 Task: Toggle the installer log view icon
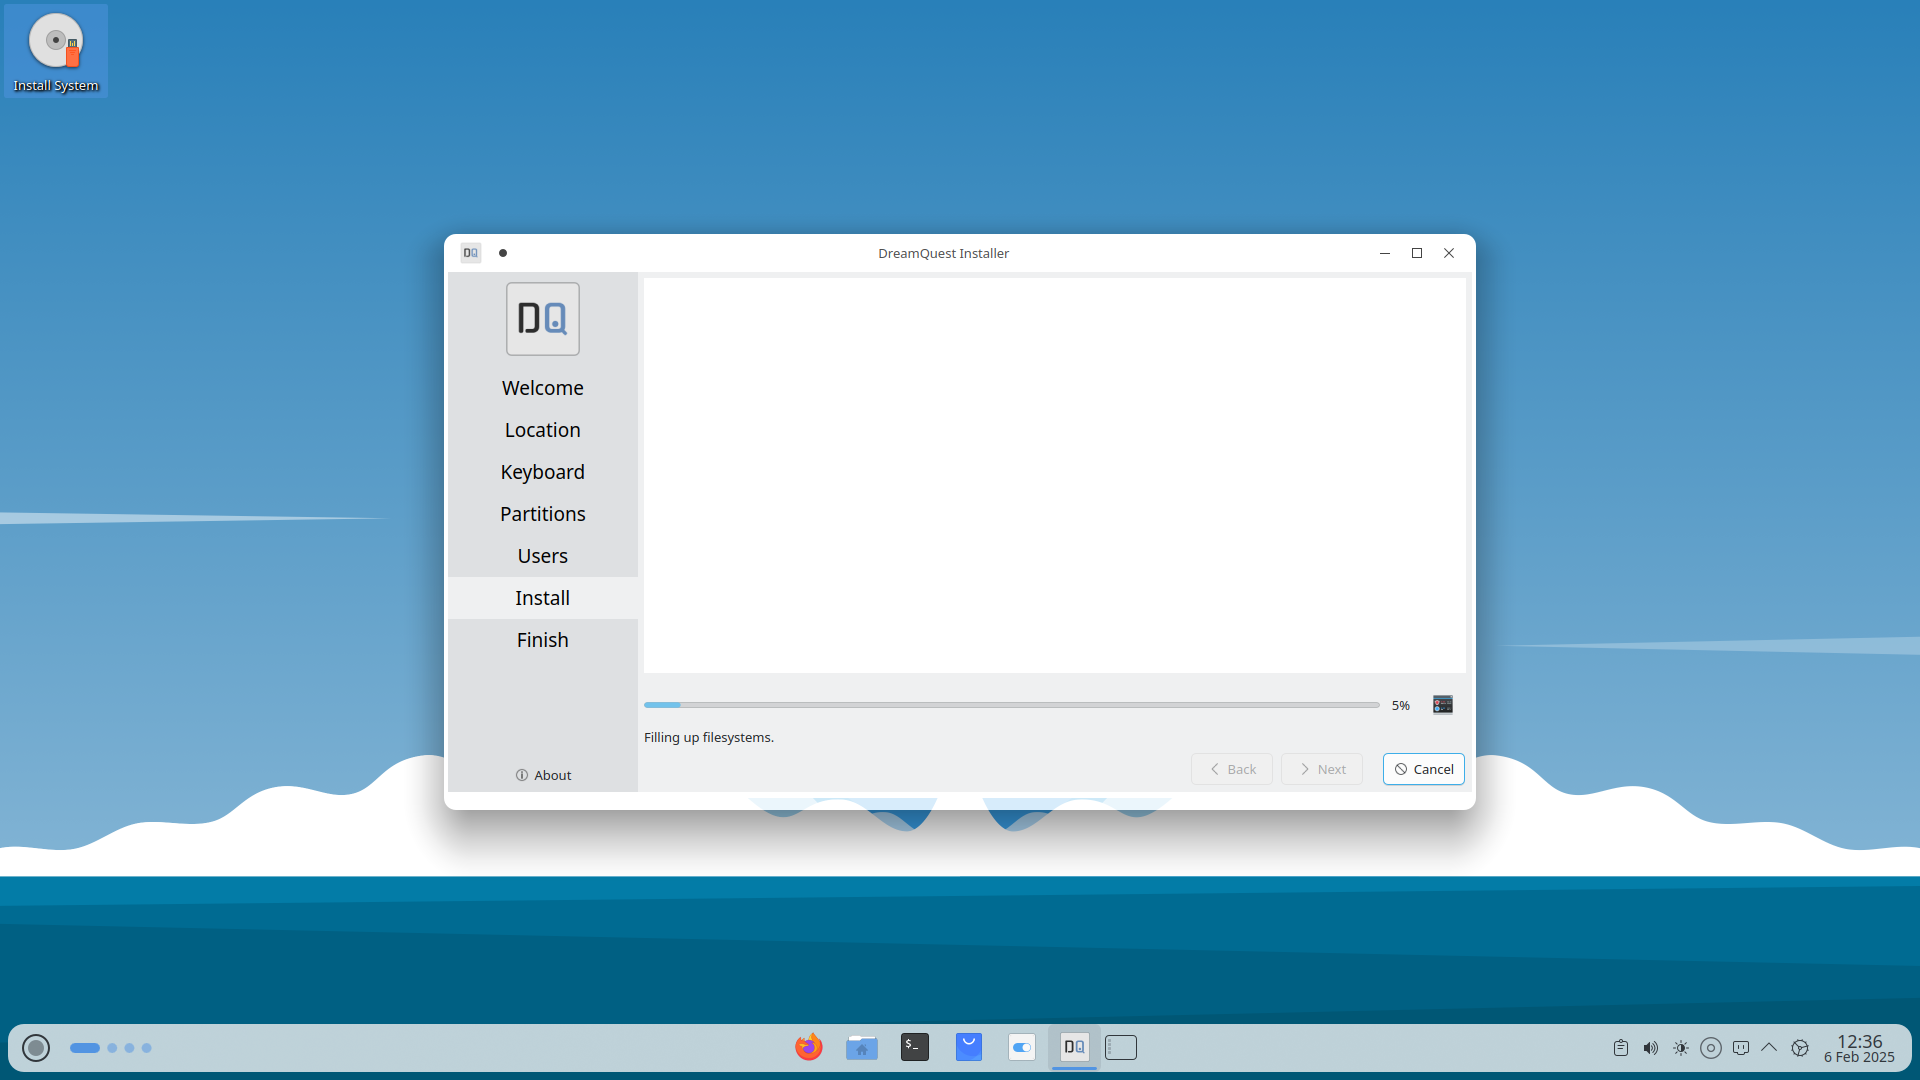coord(1442,705)
